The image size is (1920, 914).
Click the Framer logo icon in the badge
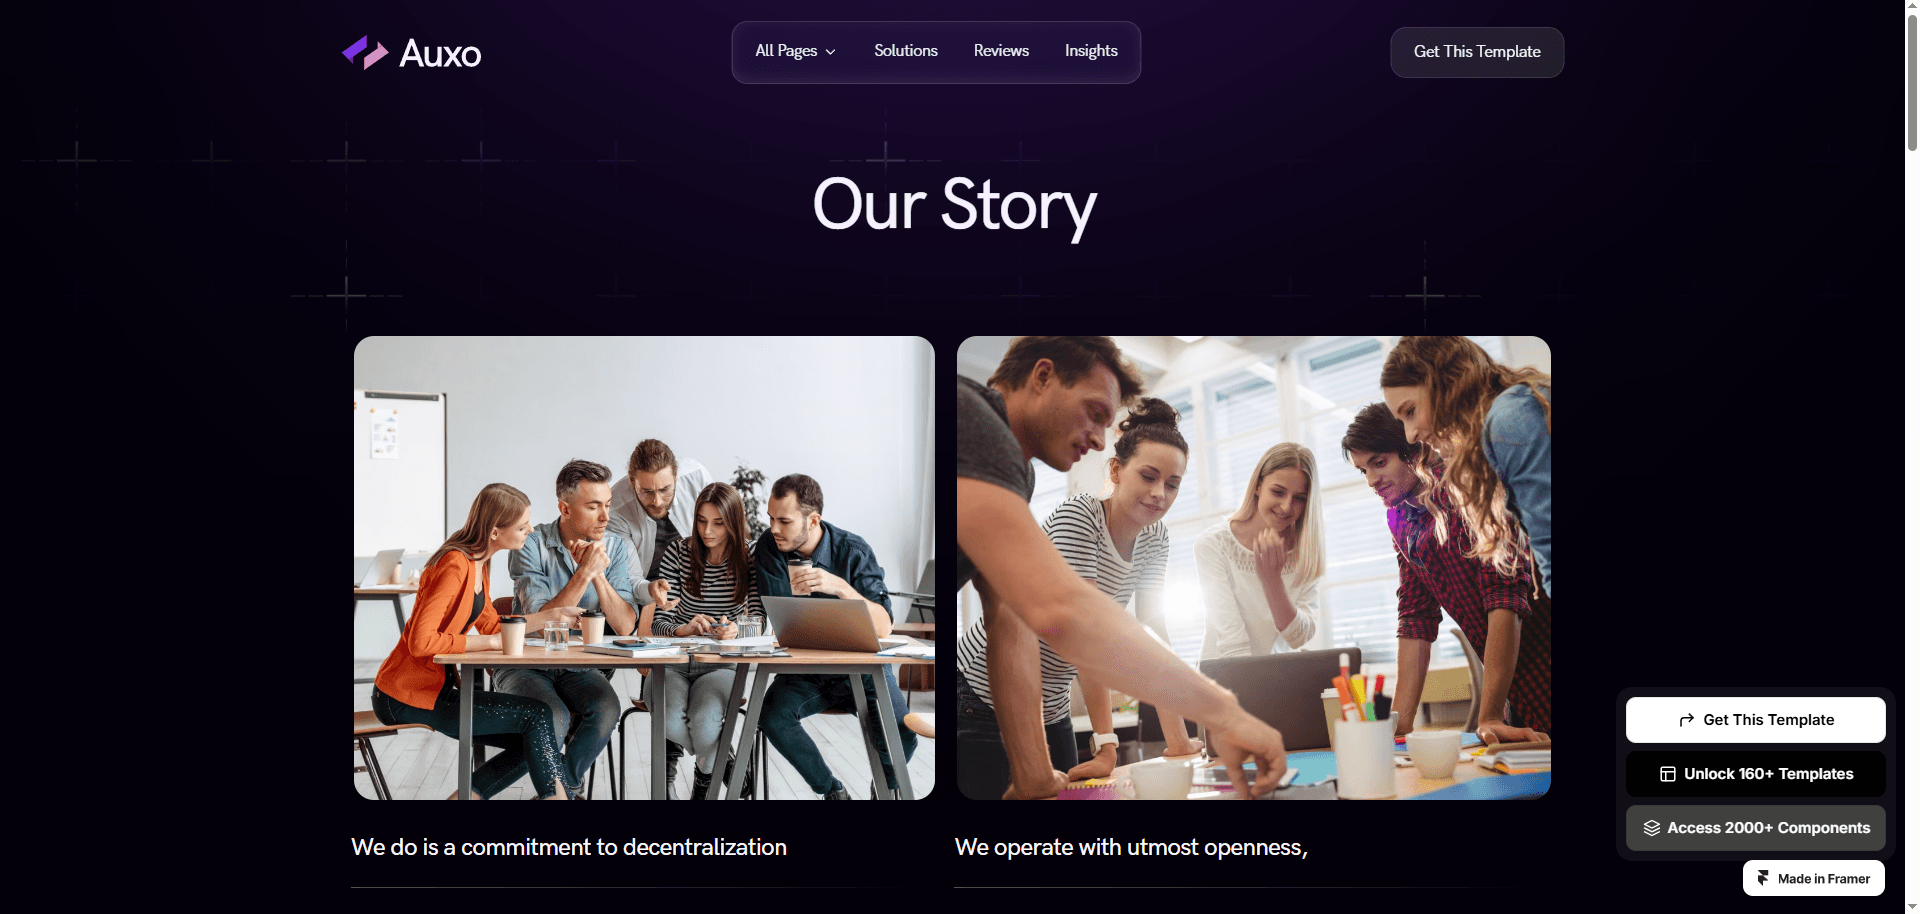(1763, 878)
